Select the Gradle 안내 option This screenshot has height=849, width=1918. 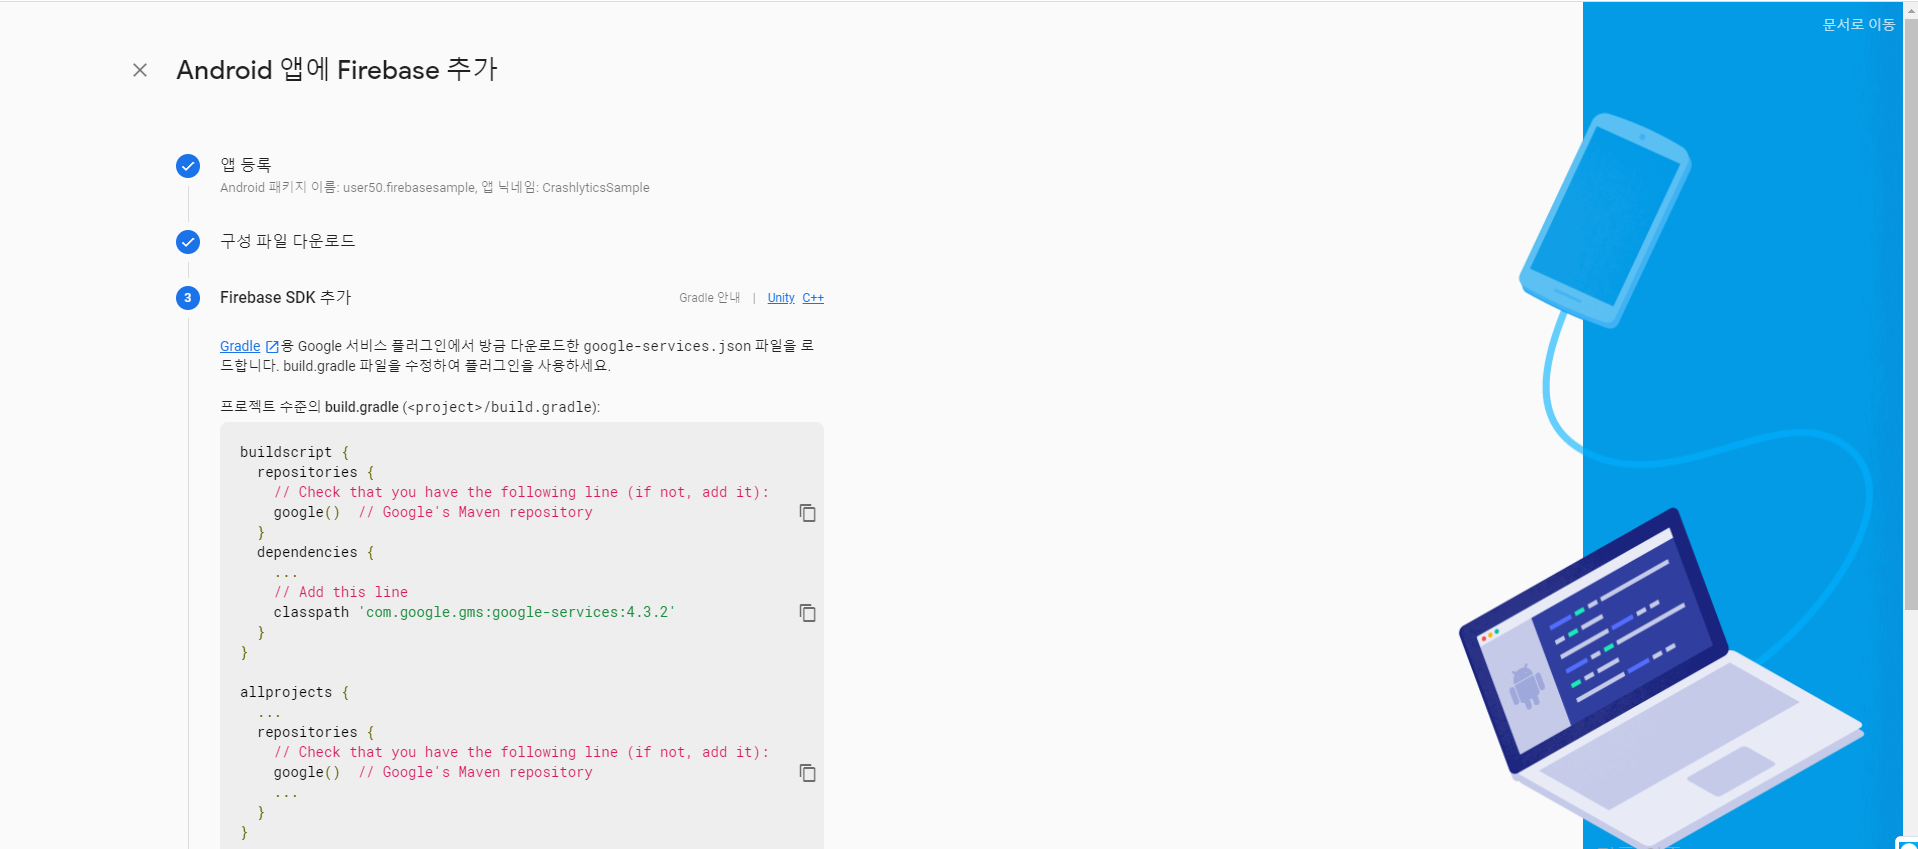tap(709, 298)
